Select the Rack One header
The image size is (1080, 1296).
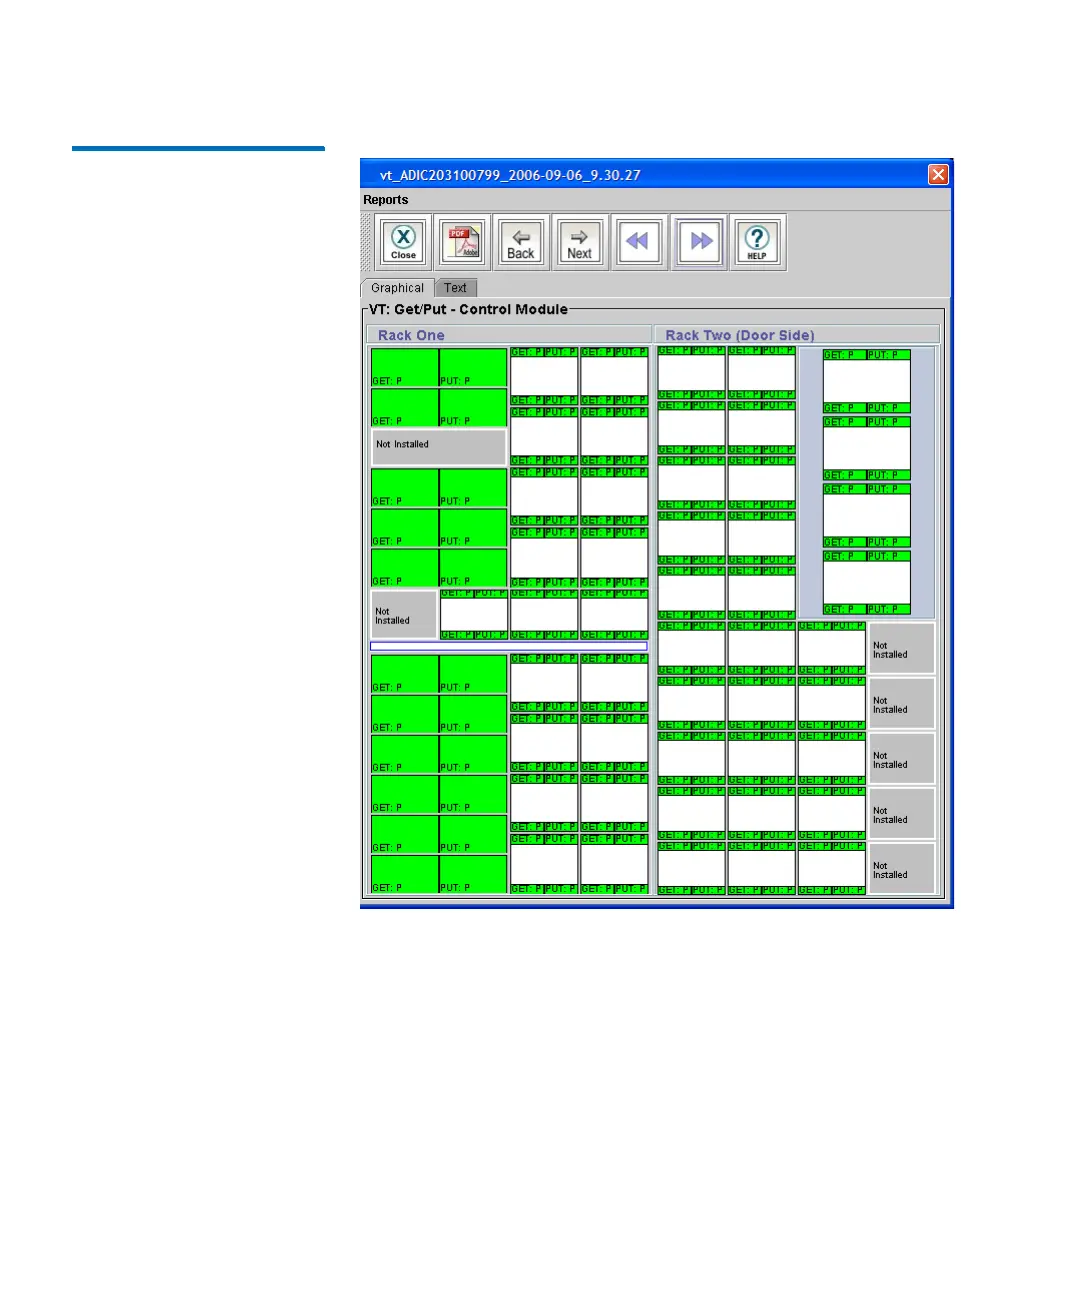click(x=510, y=335)
